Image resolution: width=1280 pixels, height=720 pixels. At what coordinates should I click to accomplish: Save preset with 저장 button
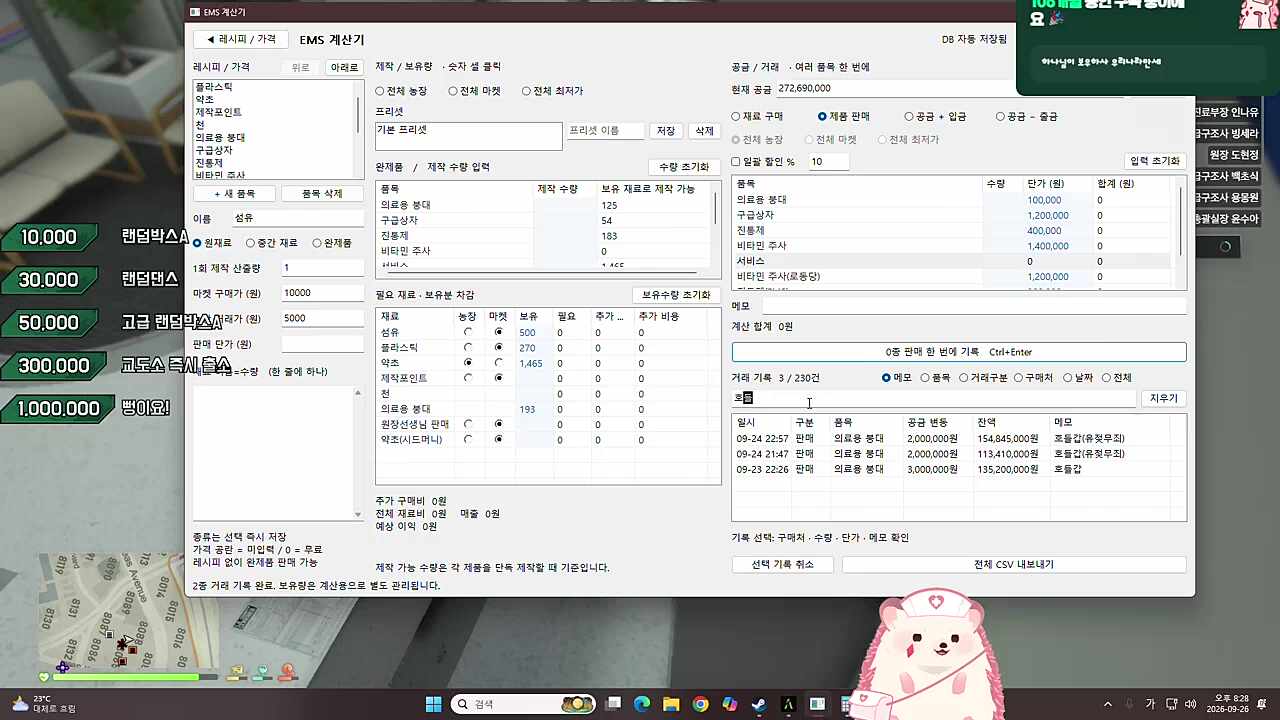click(666, 131)
